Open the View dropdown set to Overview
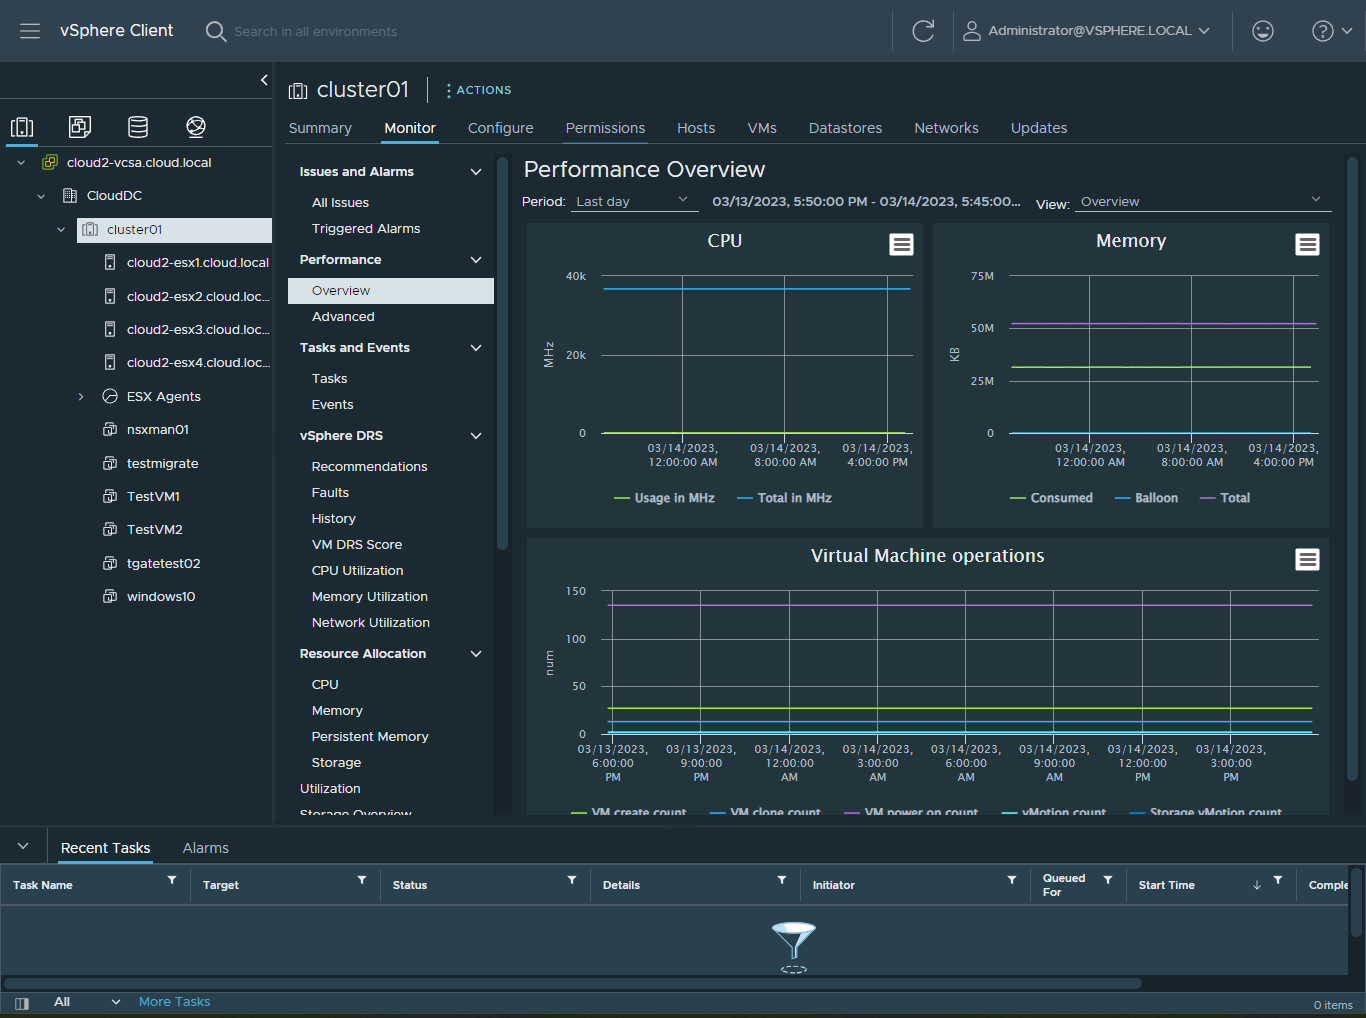 tap(1203, 201)
